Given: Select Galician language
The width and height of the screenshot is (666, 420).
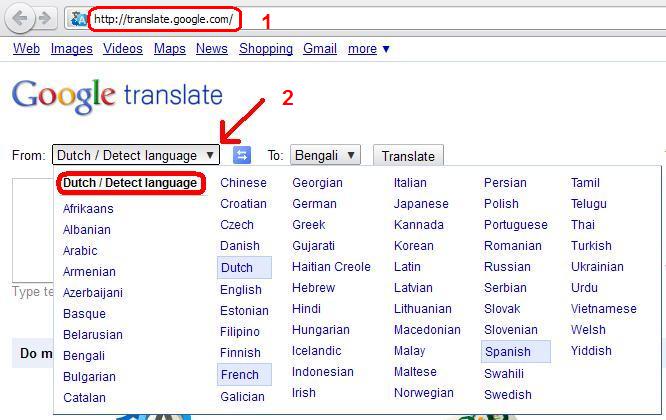Looking at the screenshot, I should pyautogui.click(x=242, y=397).
